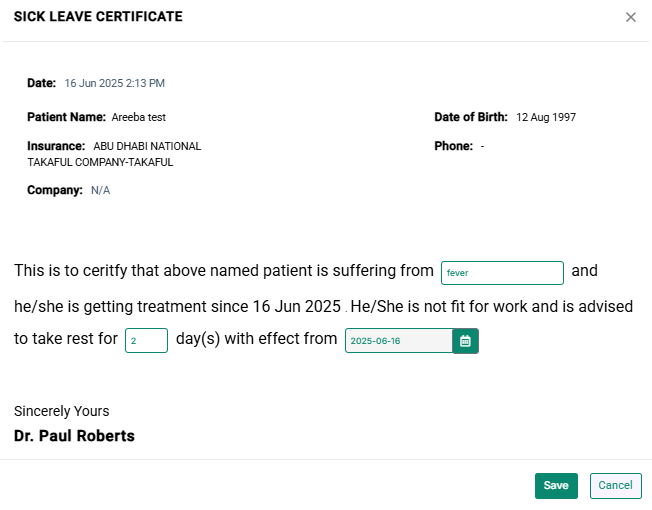Cancel the sick leave certificate
This screenshot has height=510, width=652.
click(615, 485)
